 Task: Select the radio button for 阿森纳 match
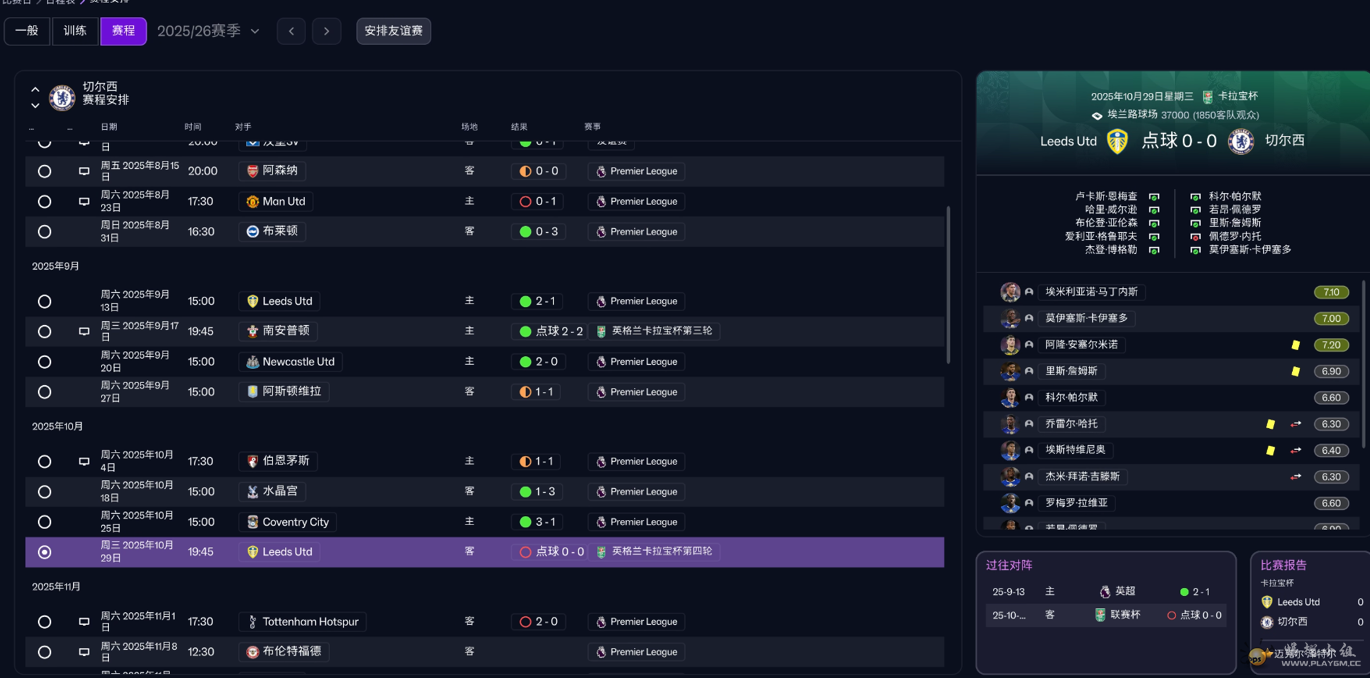pyautogui.click(x=44, y=172)
